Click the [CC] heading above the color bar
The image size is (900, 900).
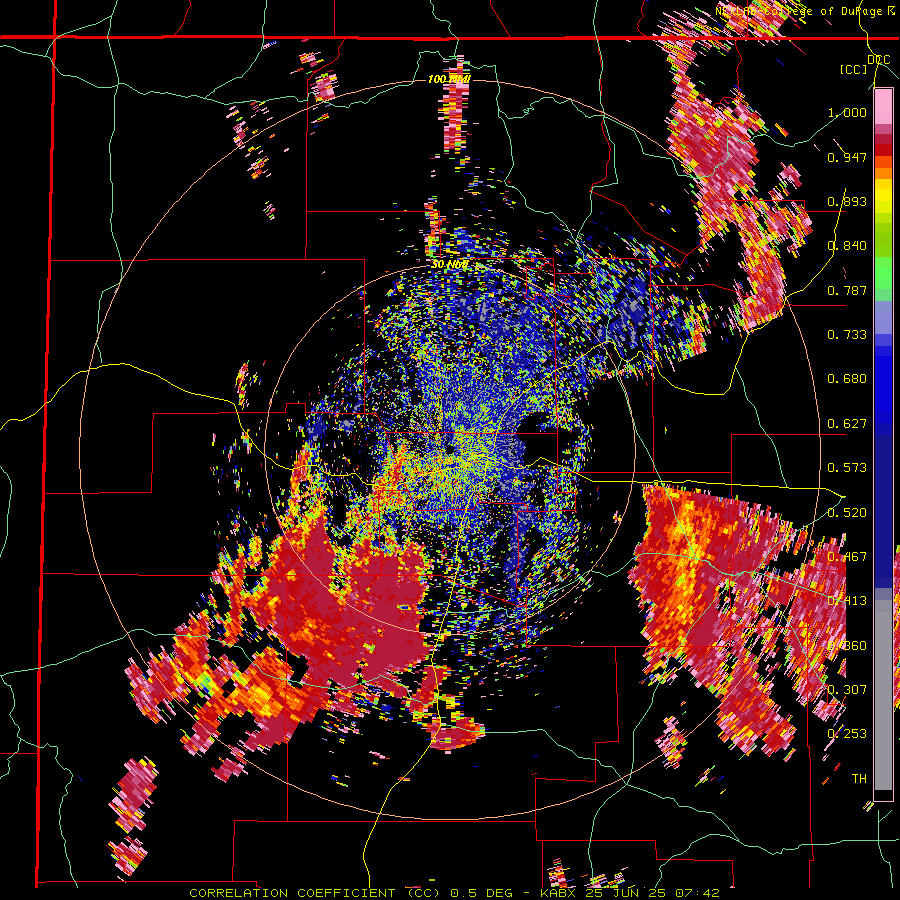pyautogui.click(x=853, y=69)
